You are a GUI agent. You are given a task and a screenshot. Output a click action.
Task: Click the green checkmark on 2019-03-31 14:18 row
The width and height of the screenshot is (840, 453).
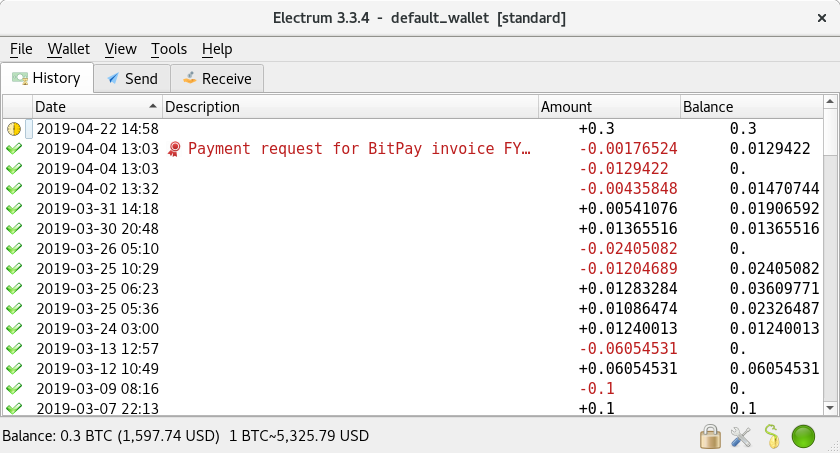(x=14, y=209)
